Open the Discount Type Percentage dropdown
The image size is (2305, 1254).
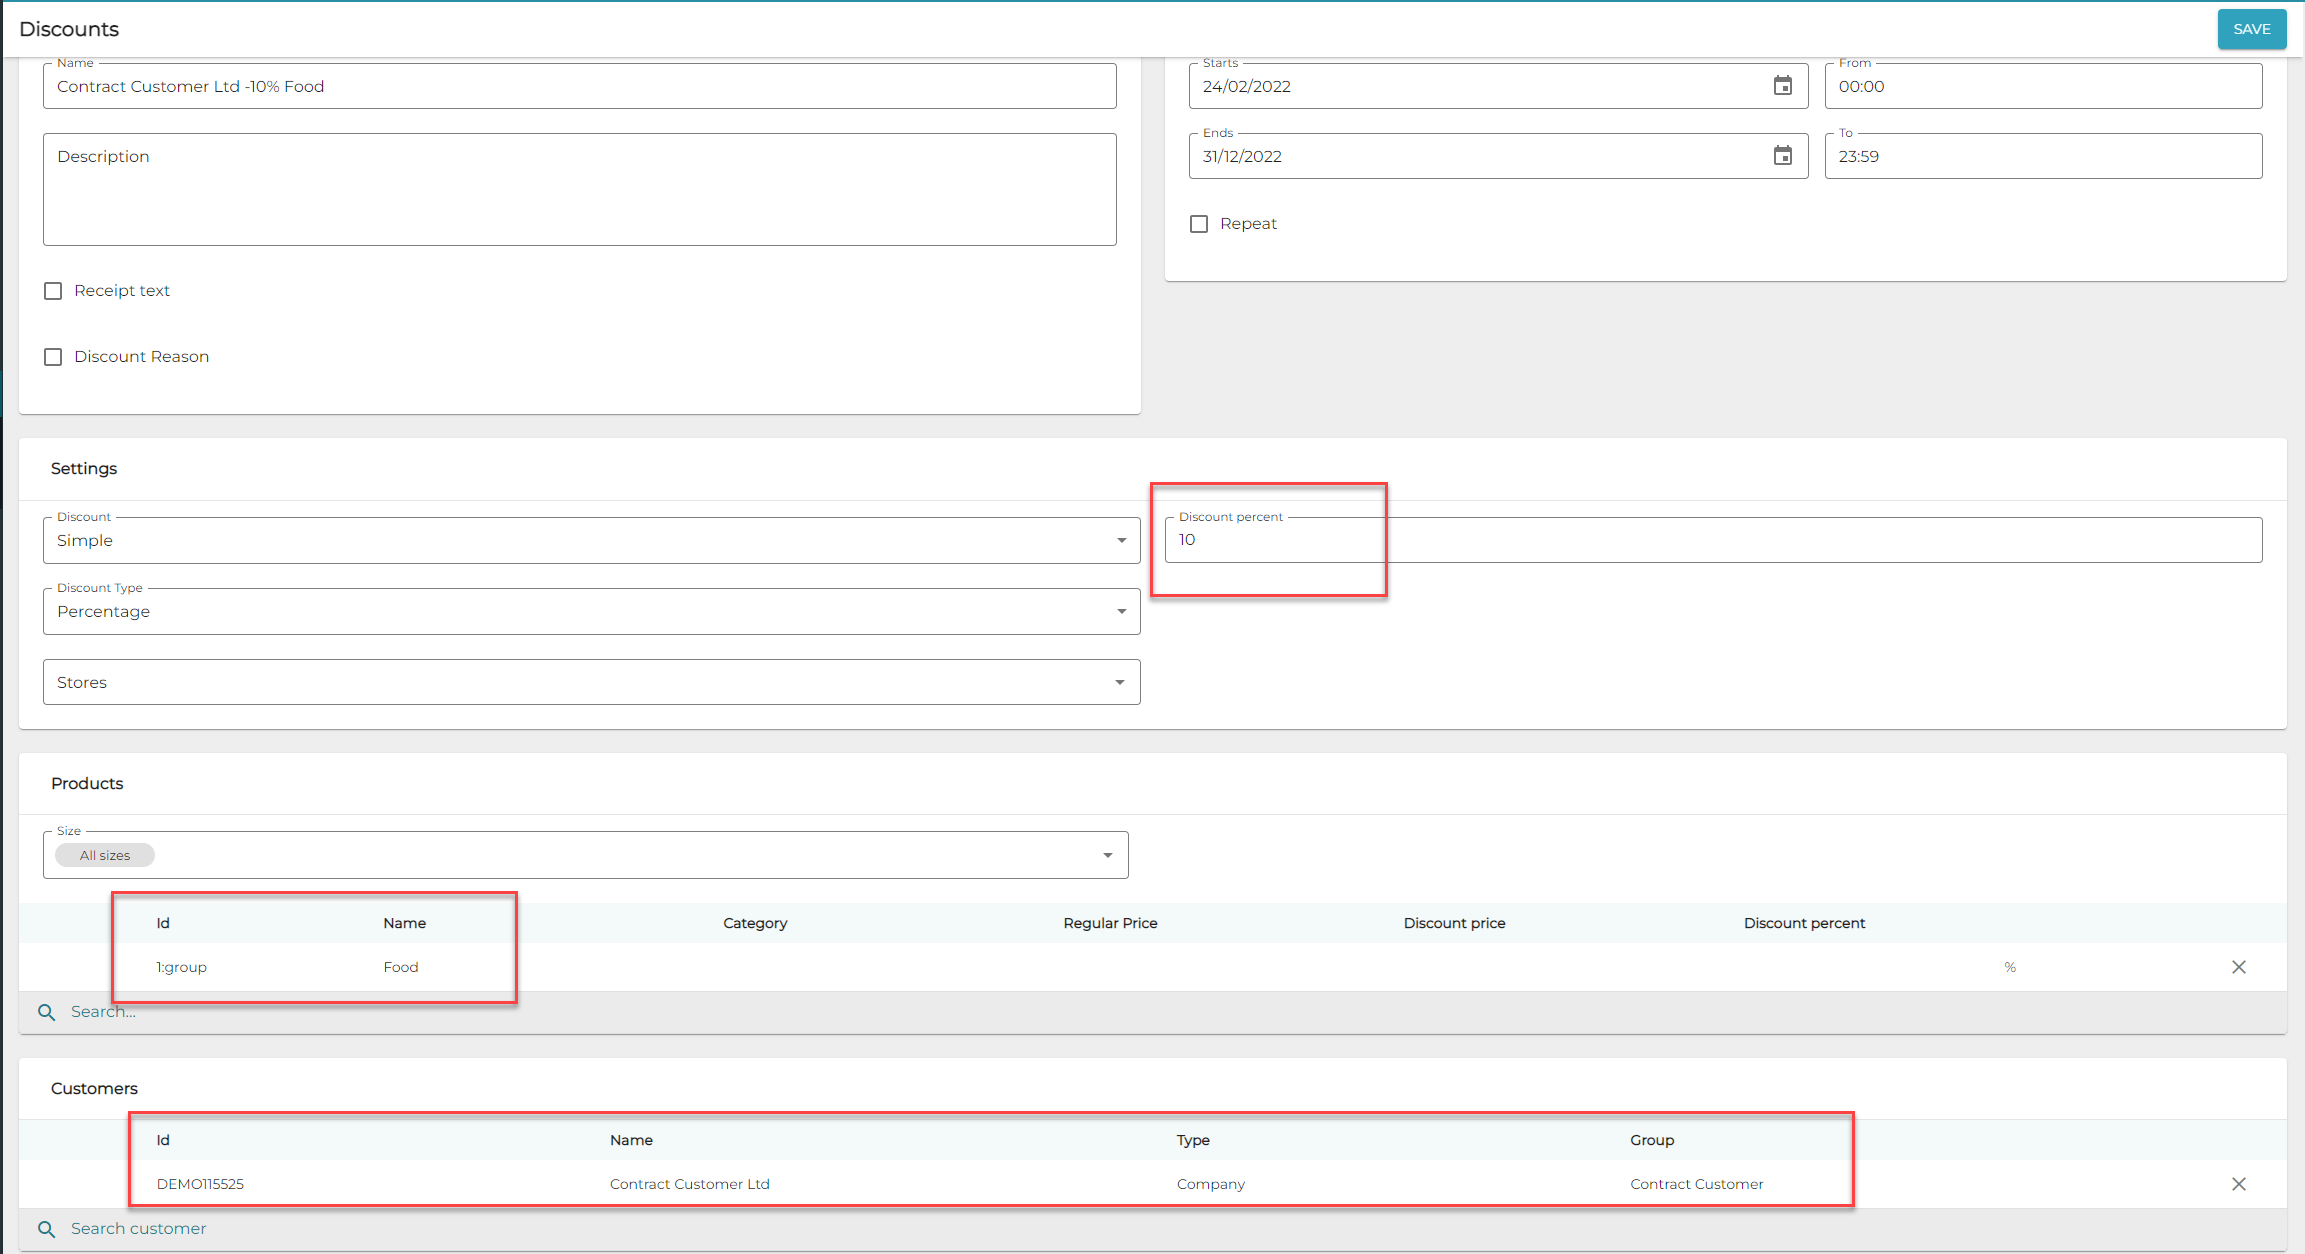coord(590,612)
